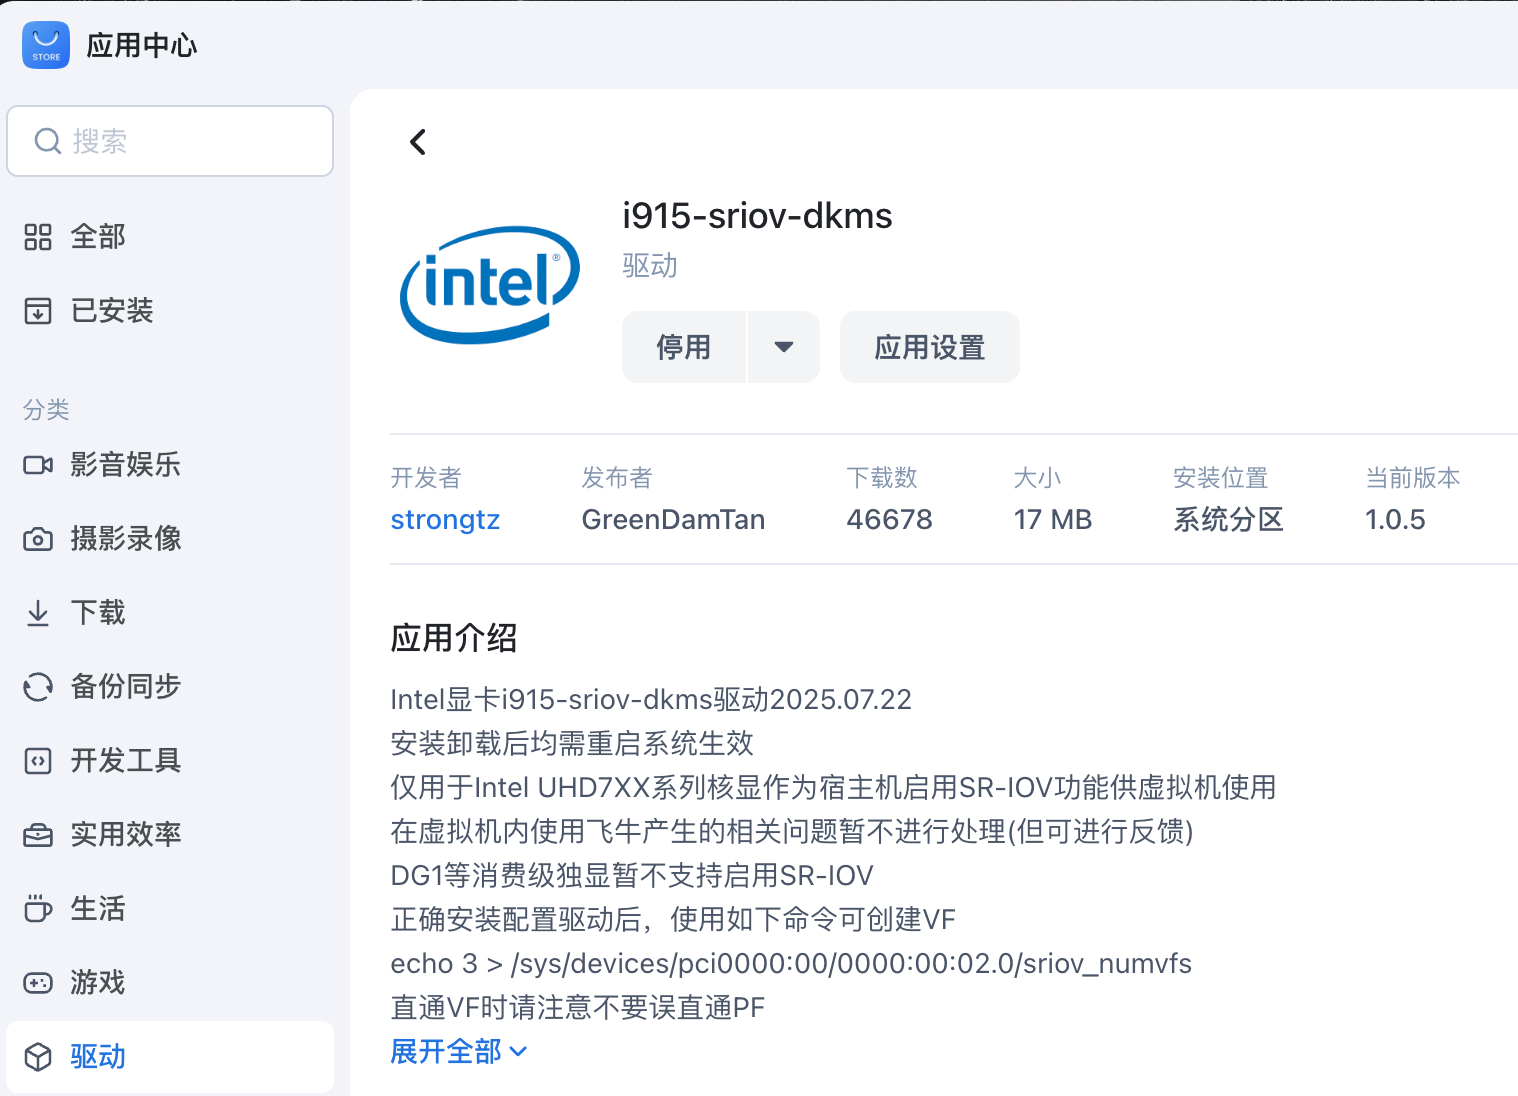1518x1096 pixels.
Task: Click the 生活 coffee cup icon
Action: click(x=38, y=909)
